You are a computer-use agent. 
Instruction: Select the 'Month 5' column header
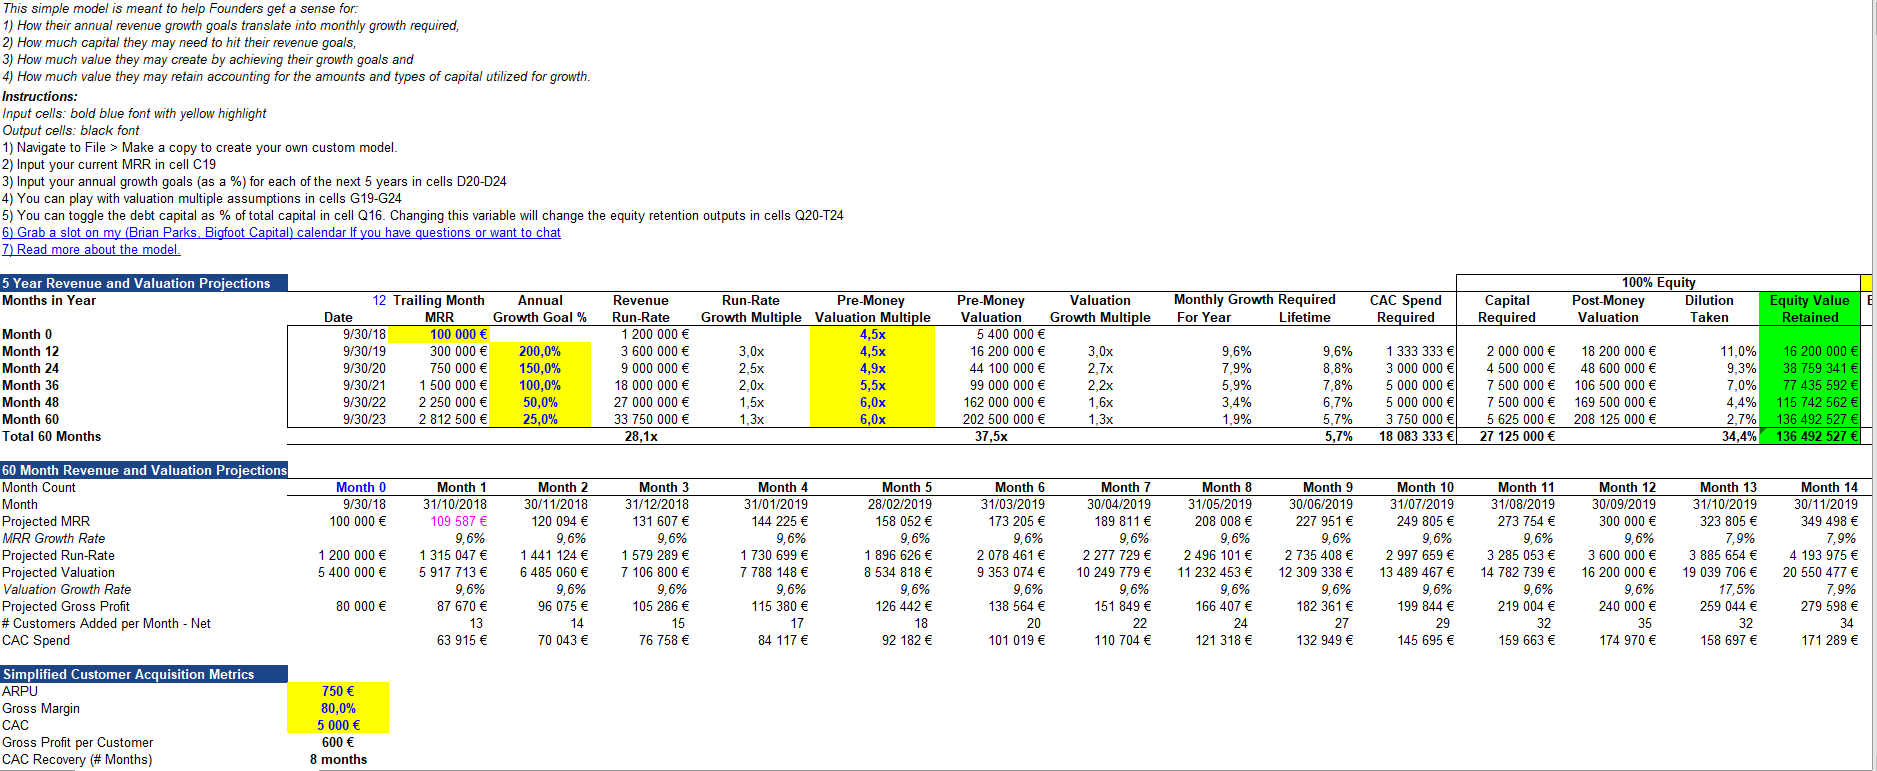click(906, 487)
